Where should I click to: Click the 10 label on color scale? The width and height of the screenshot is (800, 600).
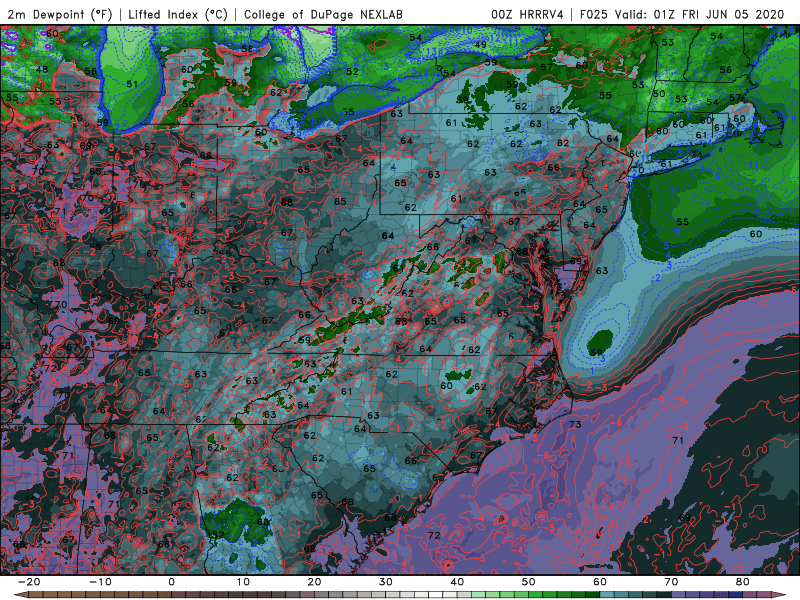point(243,582)
